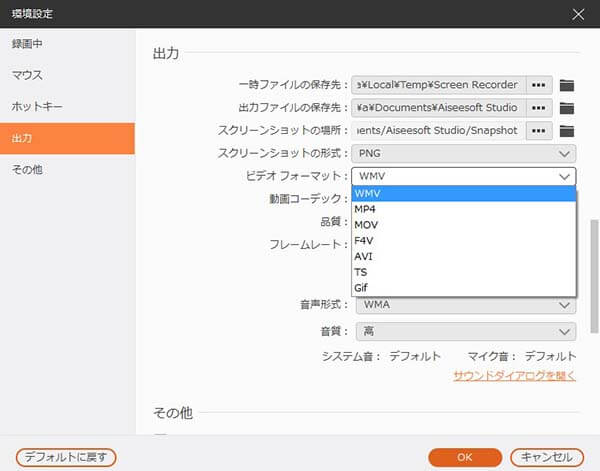The width and height of the screenshot is (600, 471).
Task: Expand the audio quality 高 dropdown
Action: coord(466,331)
